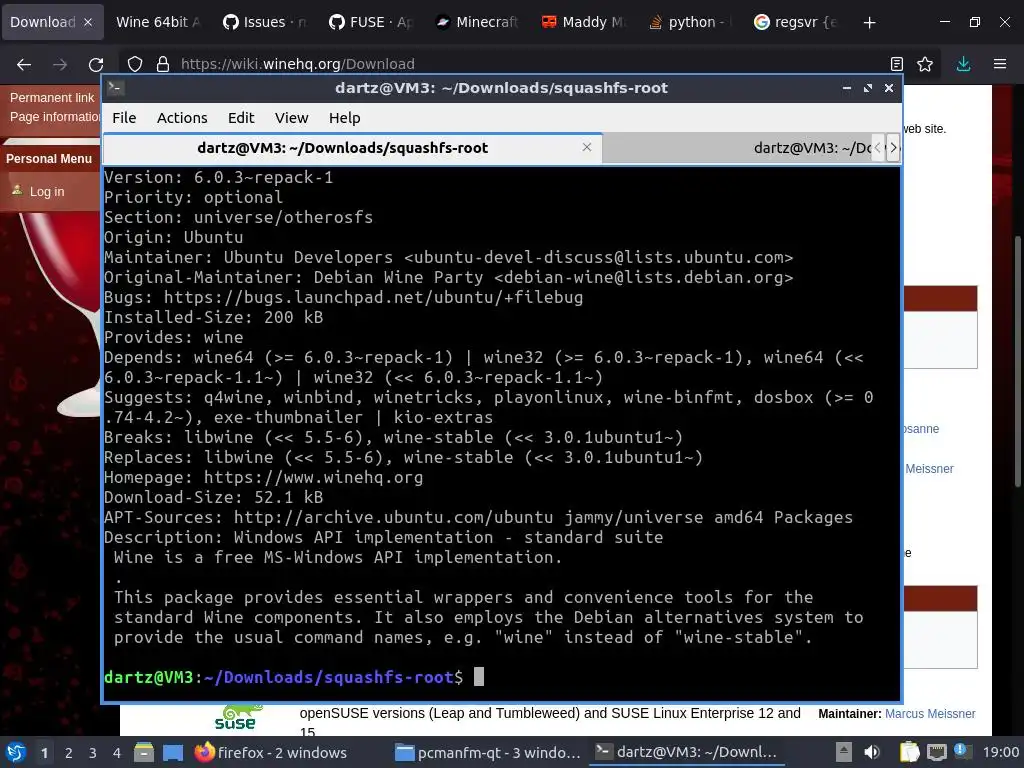Click the volume speaker tray icon
The width and height of the screenshot is (1024, 768).
[x=871, y=752]
